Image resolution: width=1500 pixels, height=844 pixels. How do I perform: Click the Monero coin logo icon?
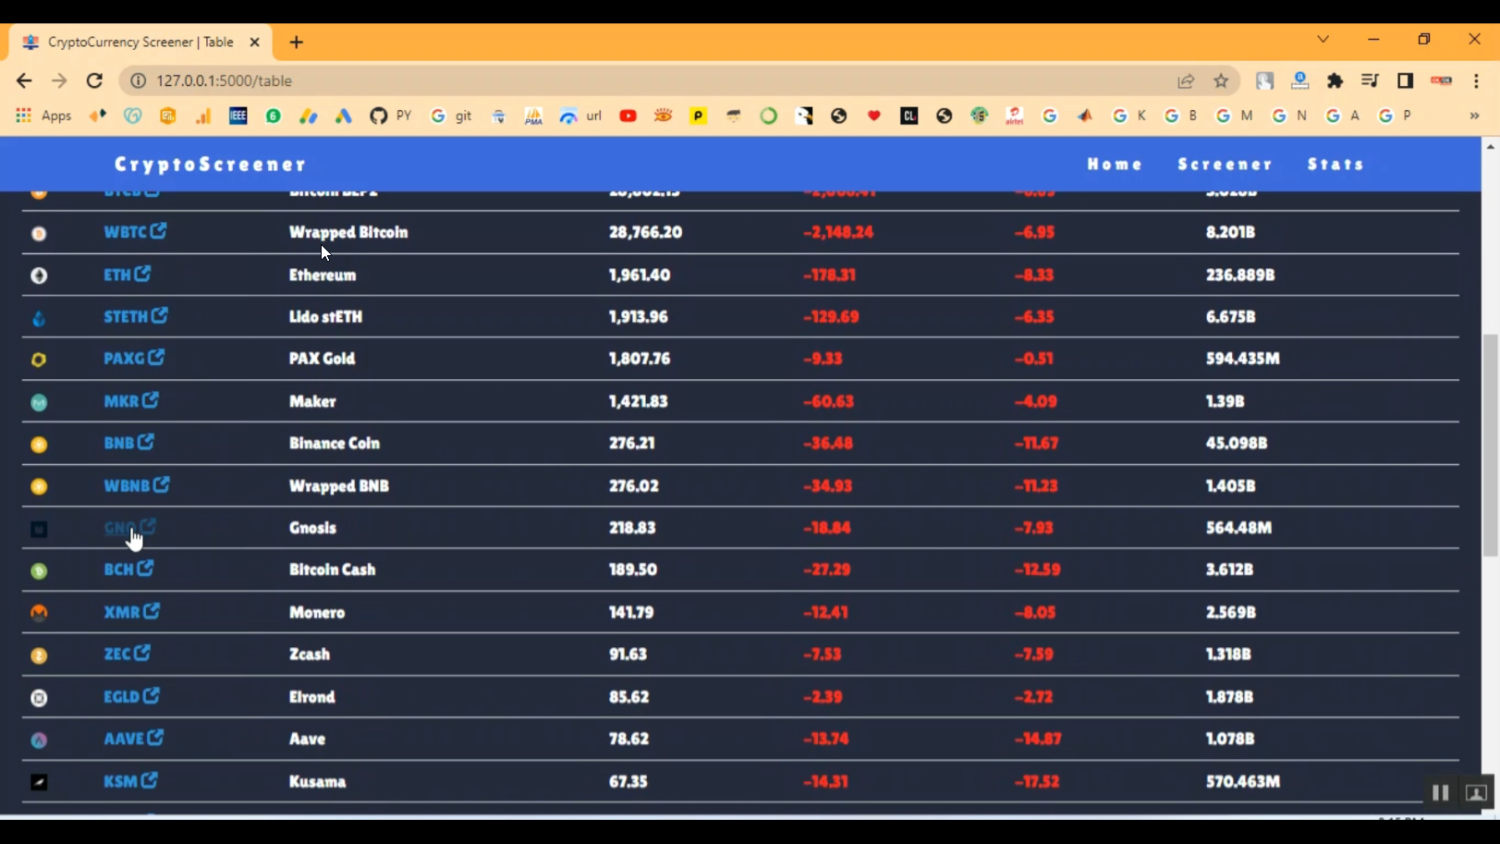[x=39, y=613]
